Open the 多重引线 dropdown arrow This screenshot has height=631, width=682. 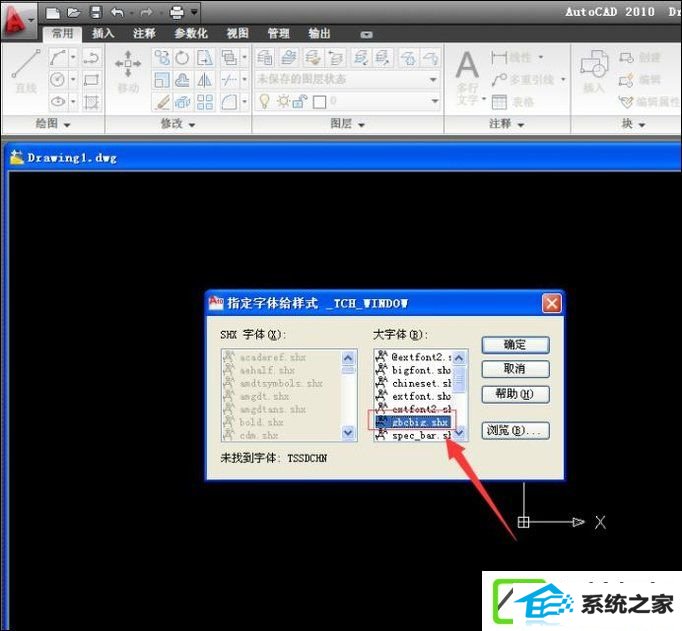point(563,80)
